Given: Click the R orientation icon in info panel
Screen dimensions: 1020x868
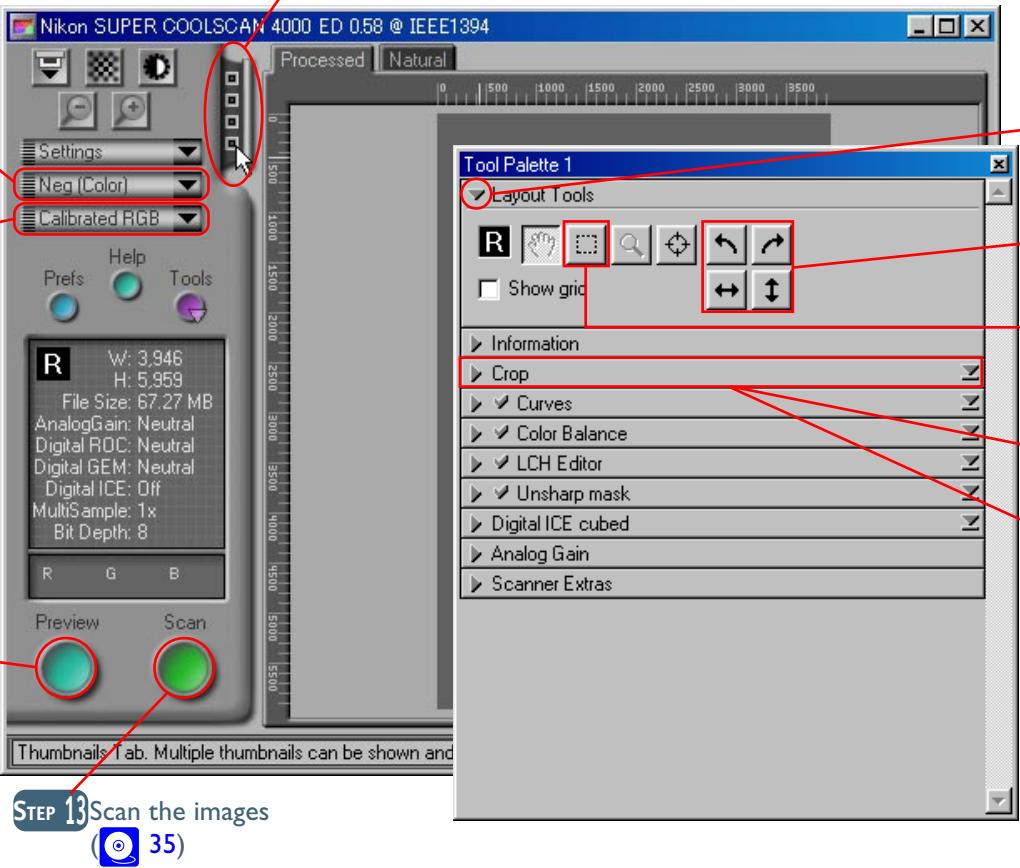Looking at the screenshot, I should tap(53, 364).
